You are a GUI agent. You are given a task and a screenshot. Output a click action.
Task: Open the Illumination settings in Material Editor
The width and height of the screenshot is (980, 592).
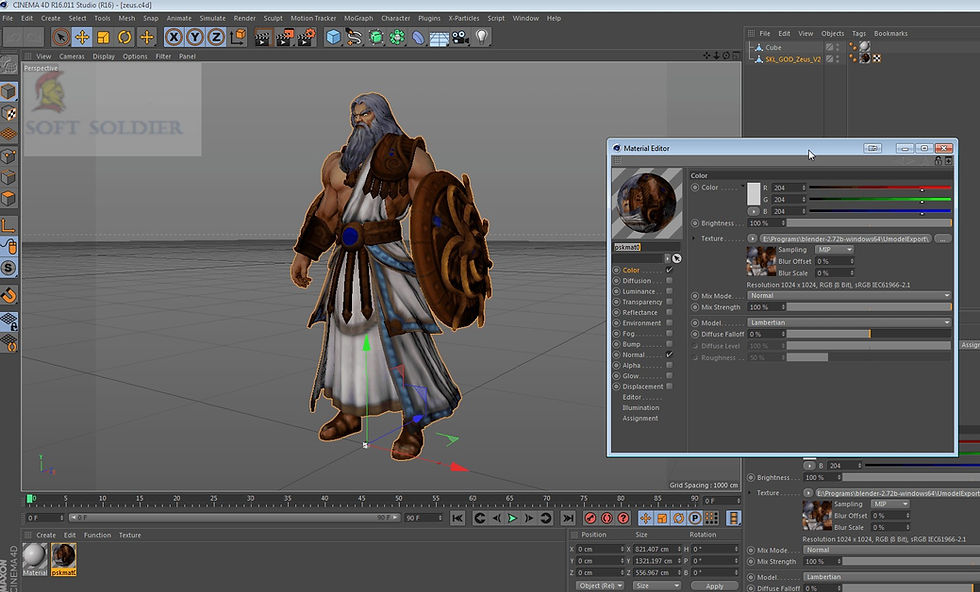click(x=641, y=408)
